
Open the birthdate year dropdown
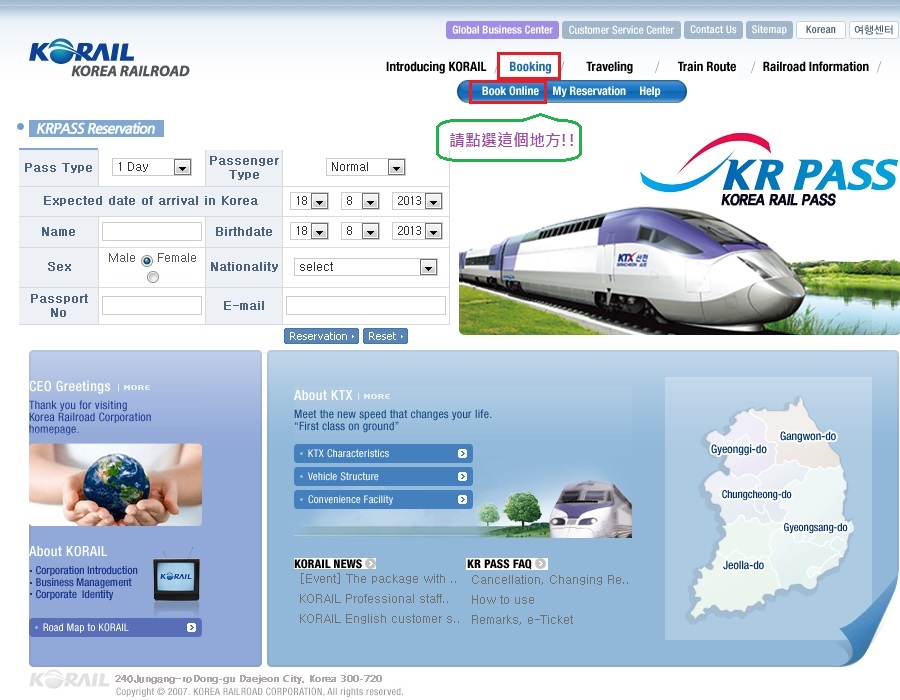coord(417,231)
